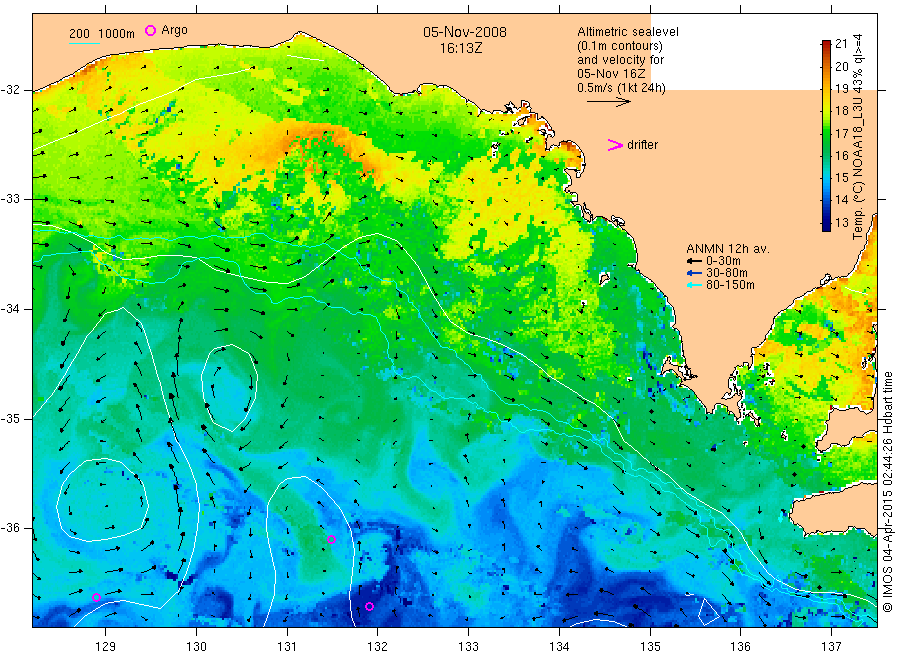Select the blue 30-80m arrow symbol

coord(695,273)
